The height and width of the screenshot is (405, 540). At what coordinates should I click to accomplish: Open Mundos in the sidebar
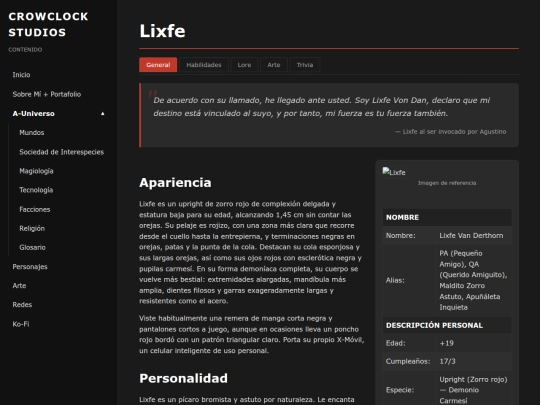[x=32, y=133]
